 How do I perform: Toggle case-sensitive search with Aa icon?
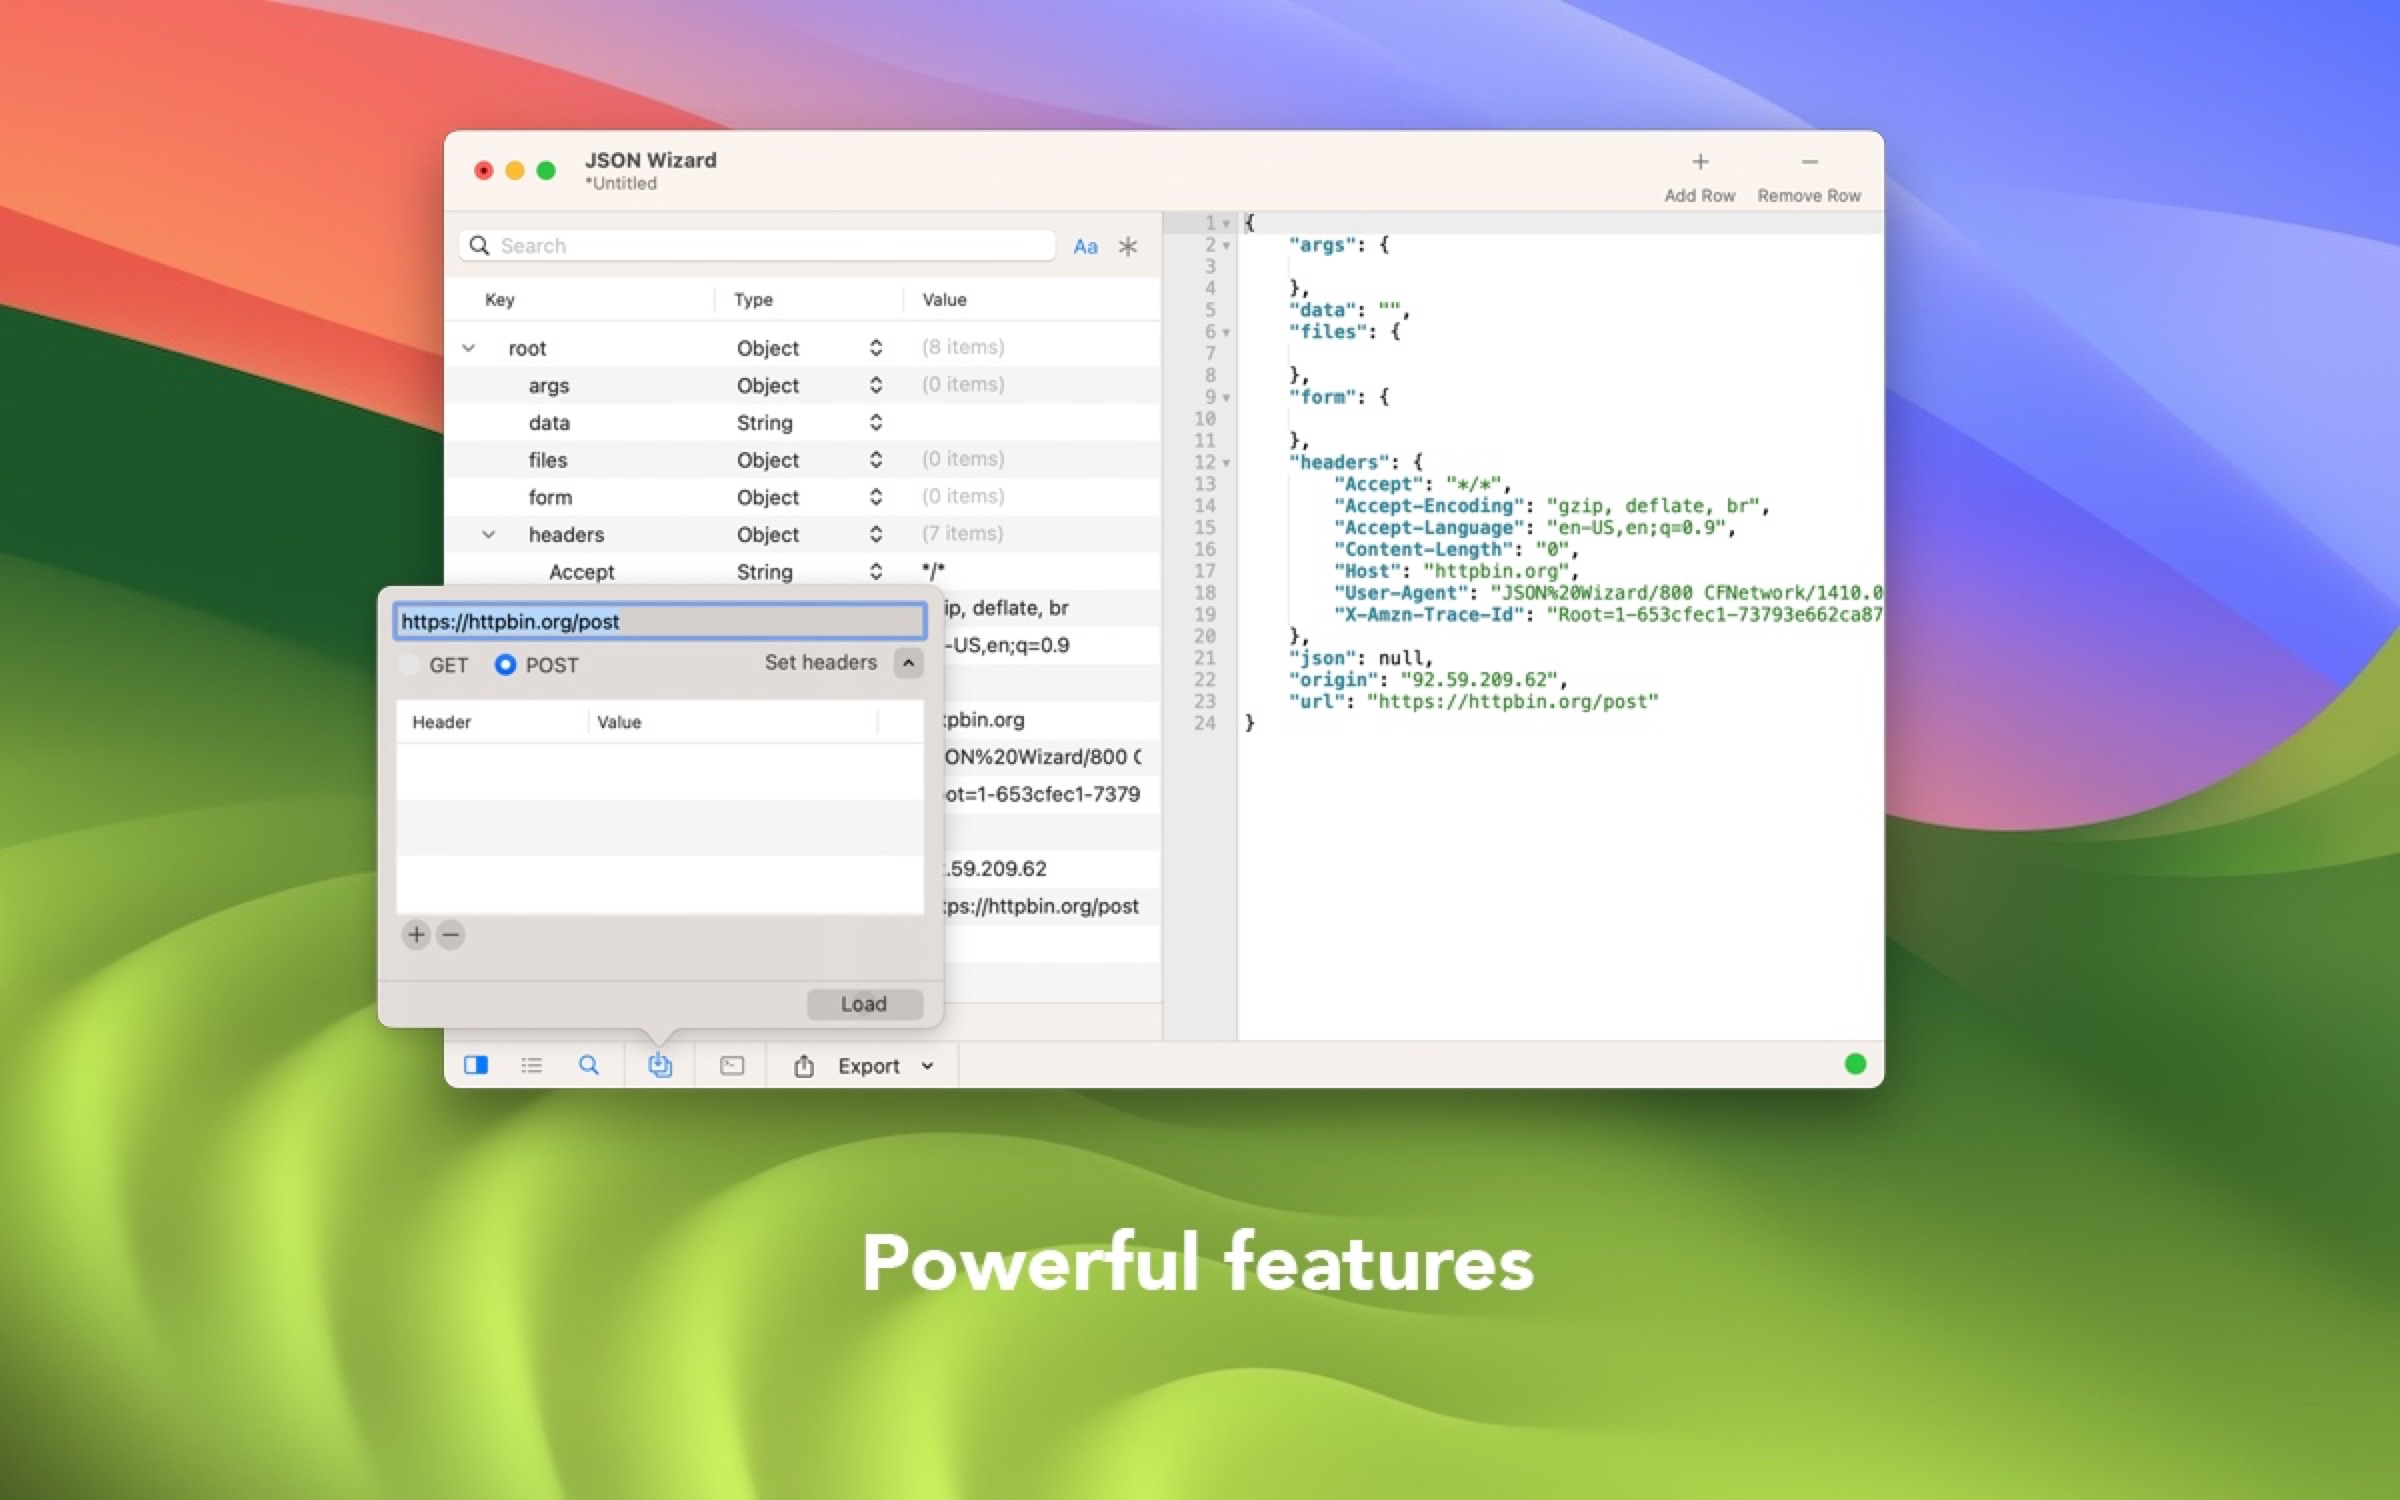point(1086,246)
